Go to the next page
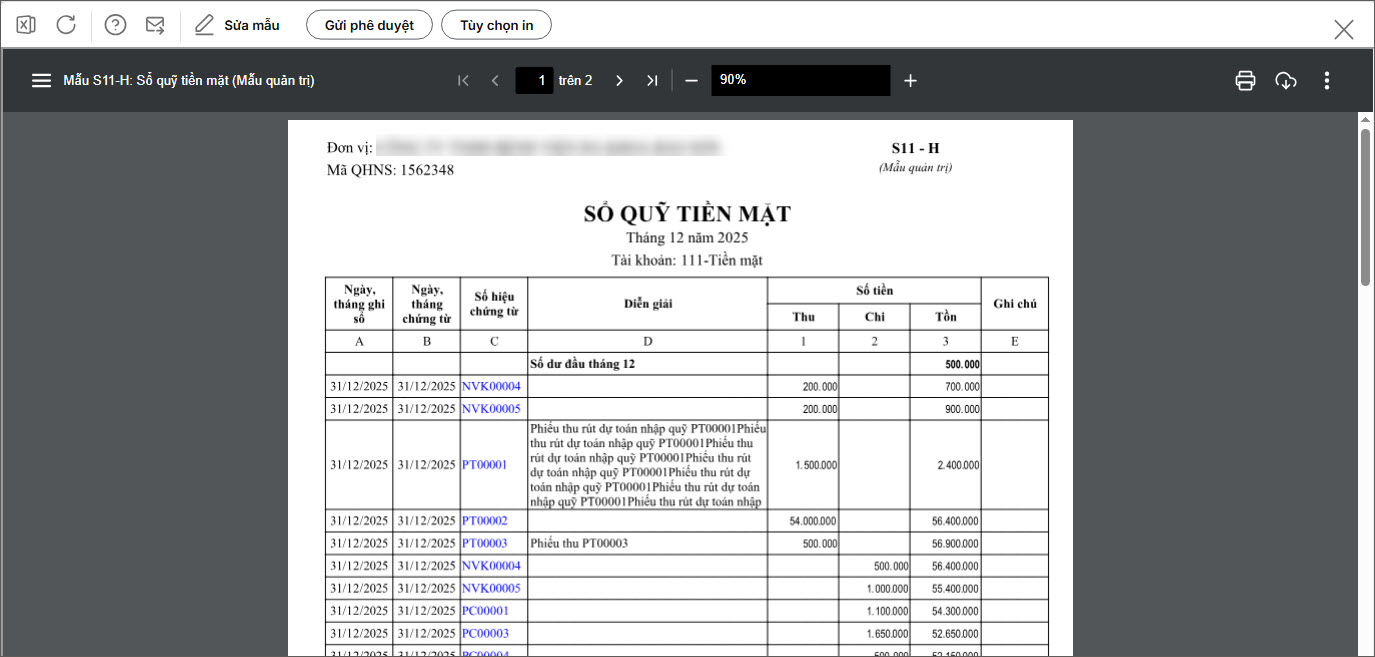Screen dimensions: 1375x657 (619, 81)
